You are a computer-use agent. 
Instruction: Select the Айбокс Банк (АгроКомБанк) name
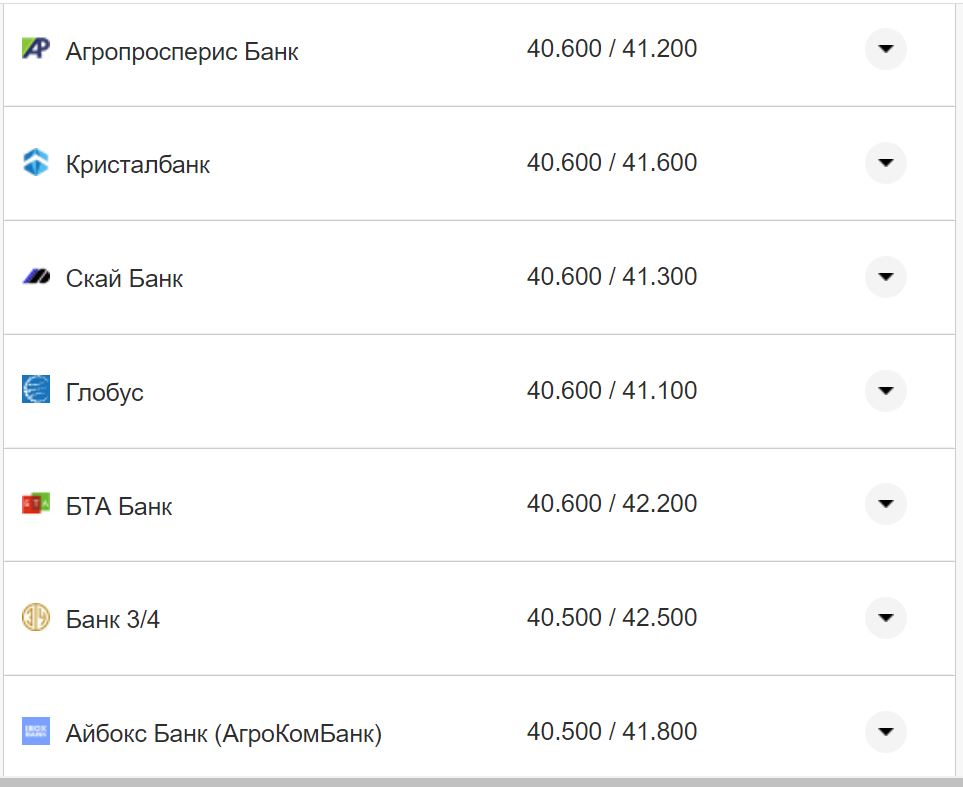click(224, 734)
